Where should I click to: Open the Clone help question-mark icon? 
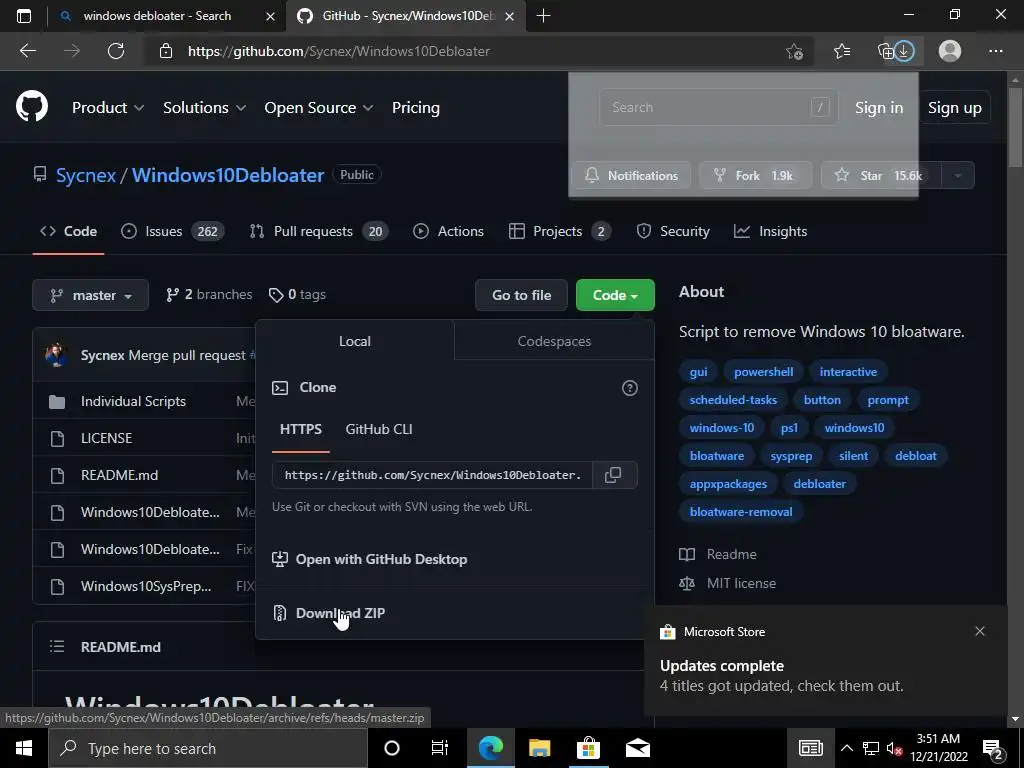[630, 388]
